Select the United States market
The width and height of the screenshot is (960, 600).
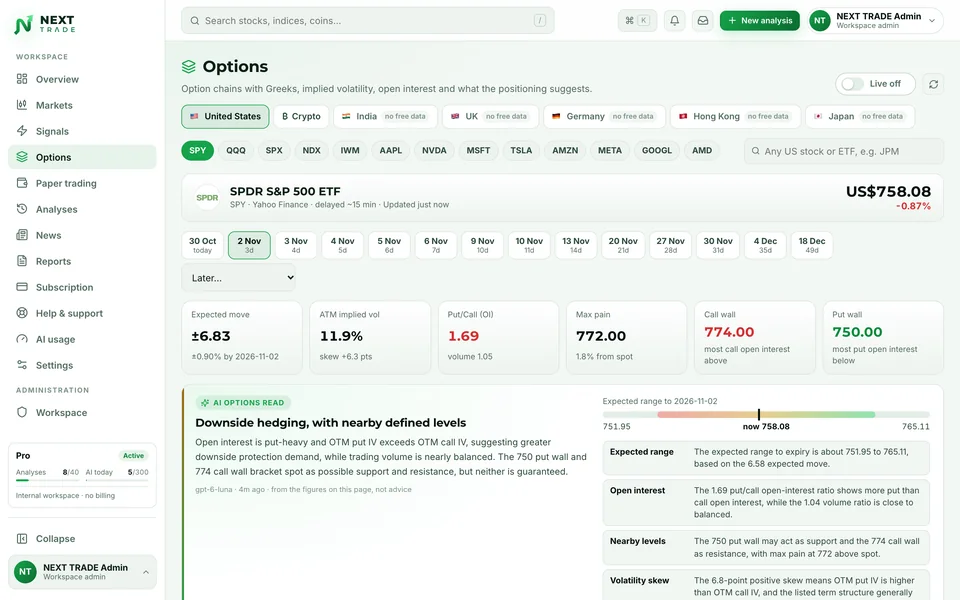pos(225,116)
